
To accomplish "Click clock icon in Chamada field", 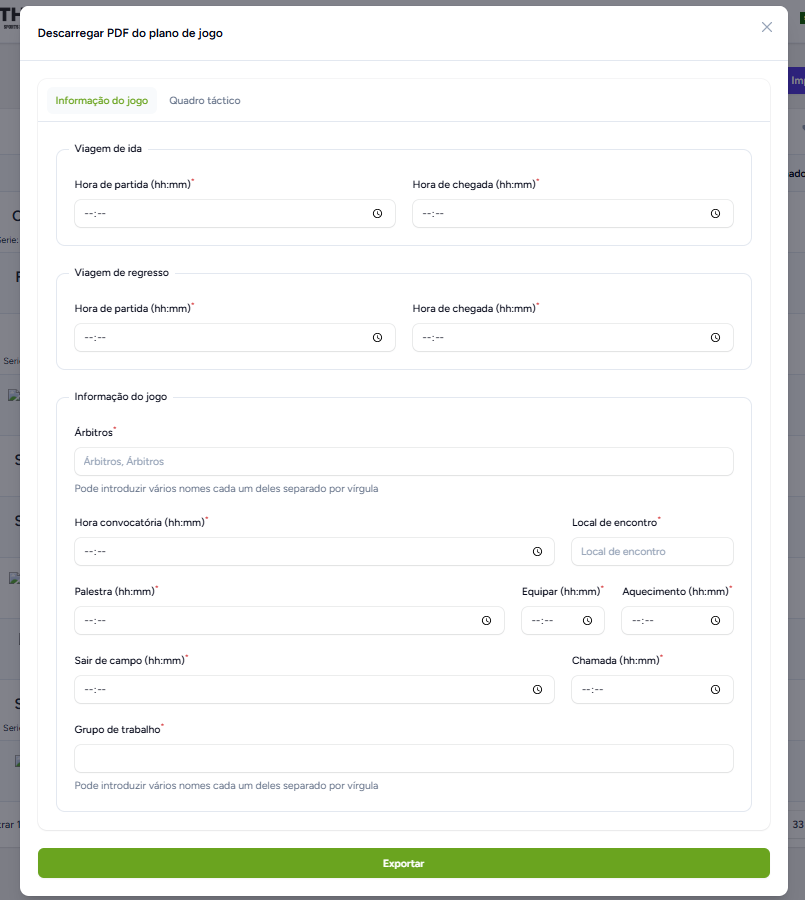I will (715, 689).
